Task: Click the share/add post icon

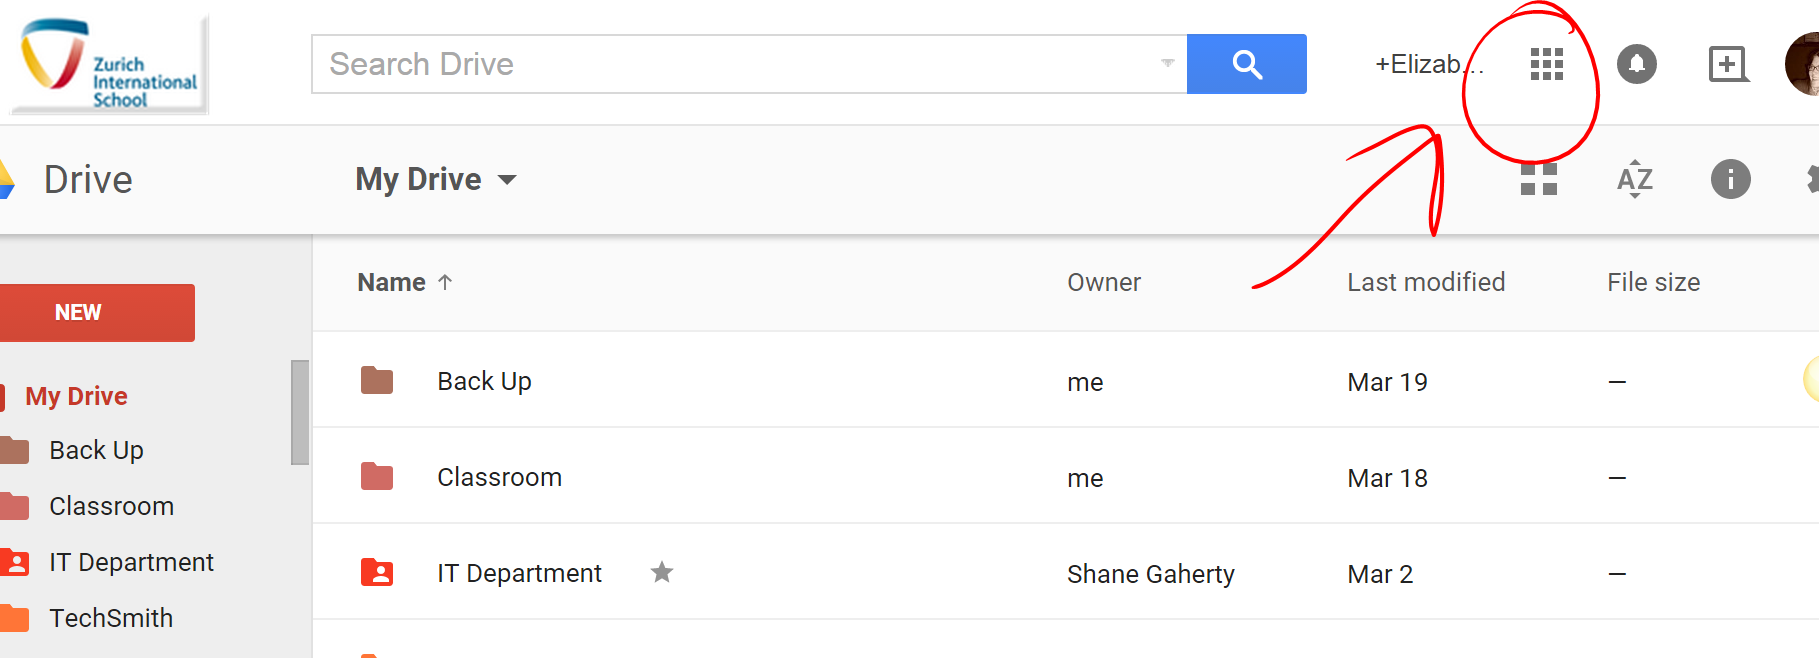Action: tap(1727, 64)
